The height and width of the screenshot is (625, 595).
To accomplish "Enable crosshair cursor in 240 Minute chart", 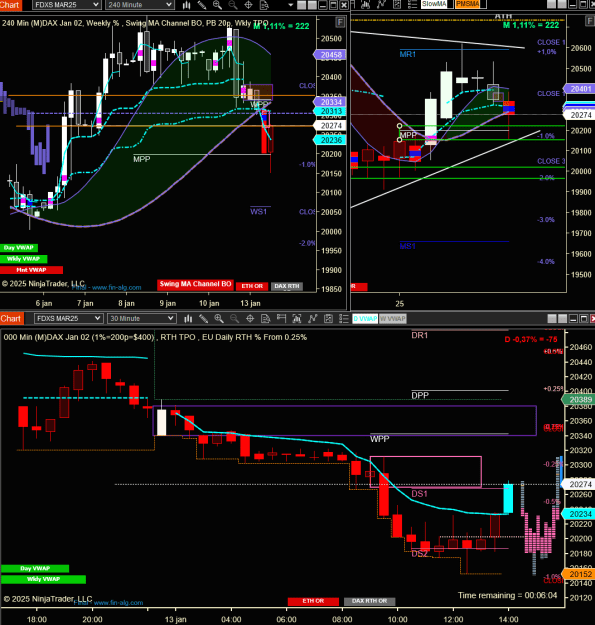I will click(248, 5).
